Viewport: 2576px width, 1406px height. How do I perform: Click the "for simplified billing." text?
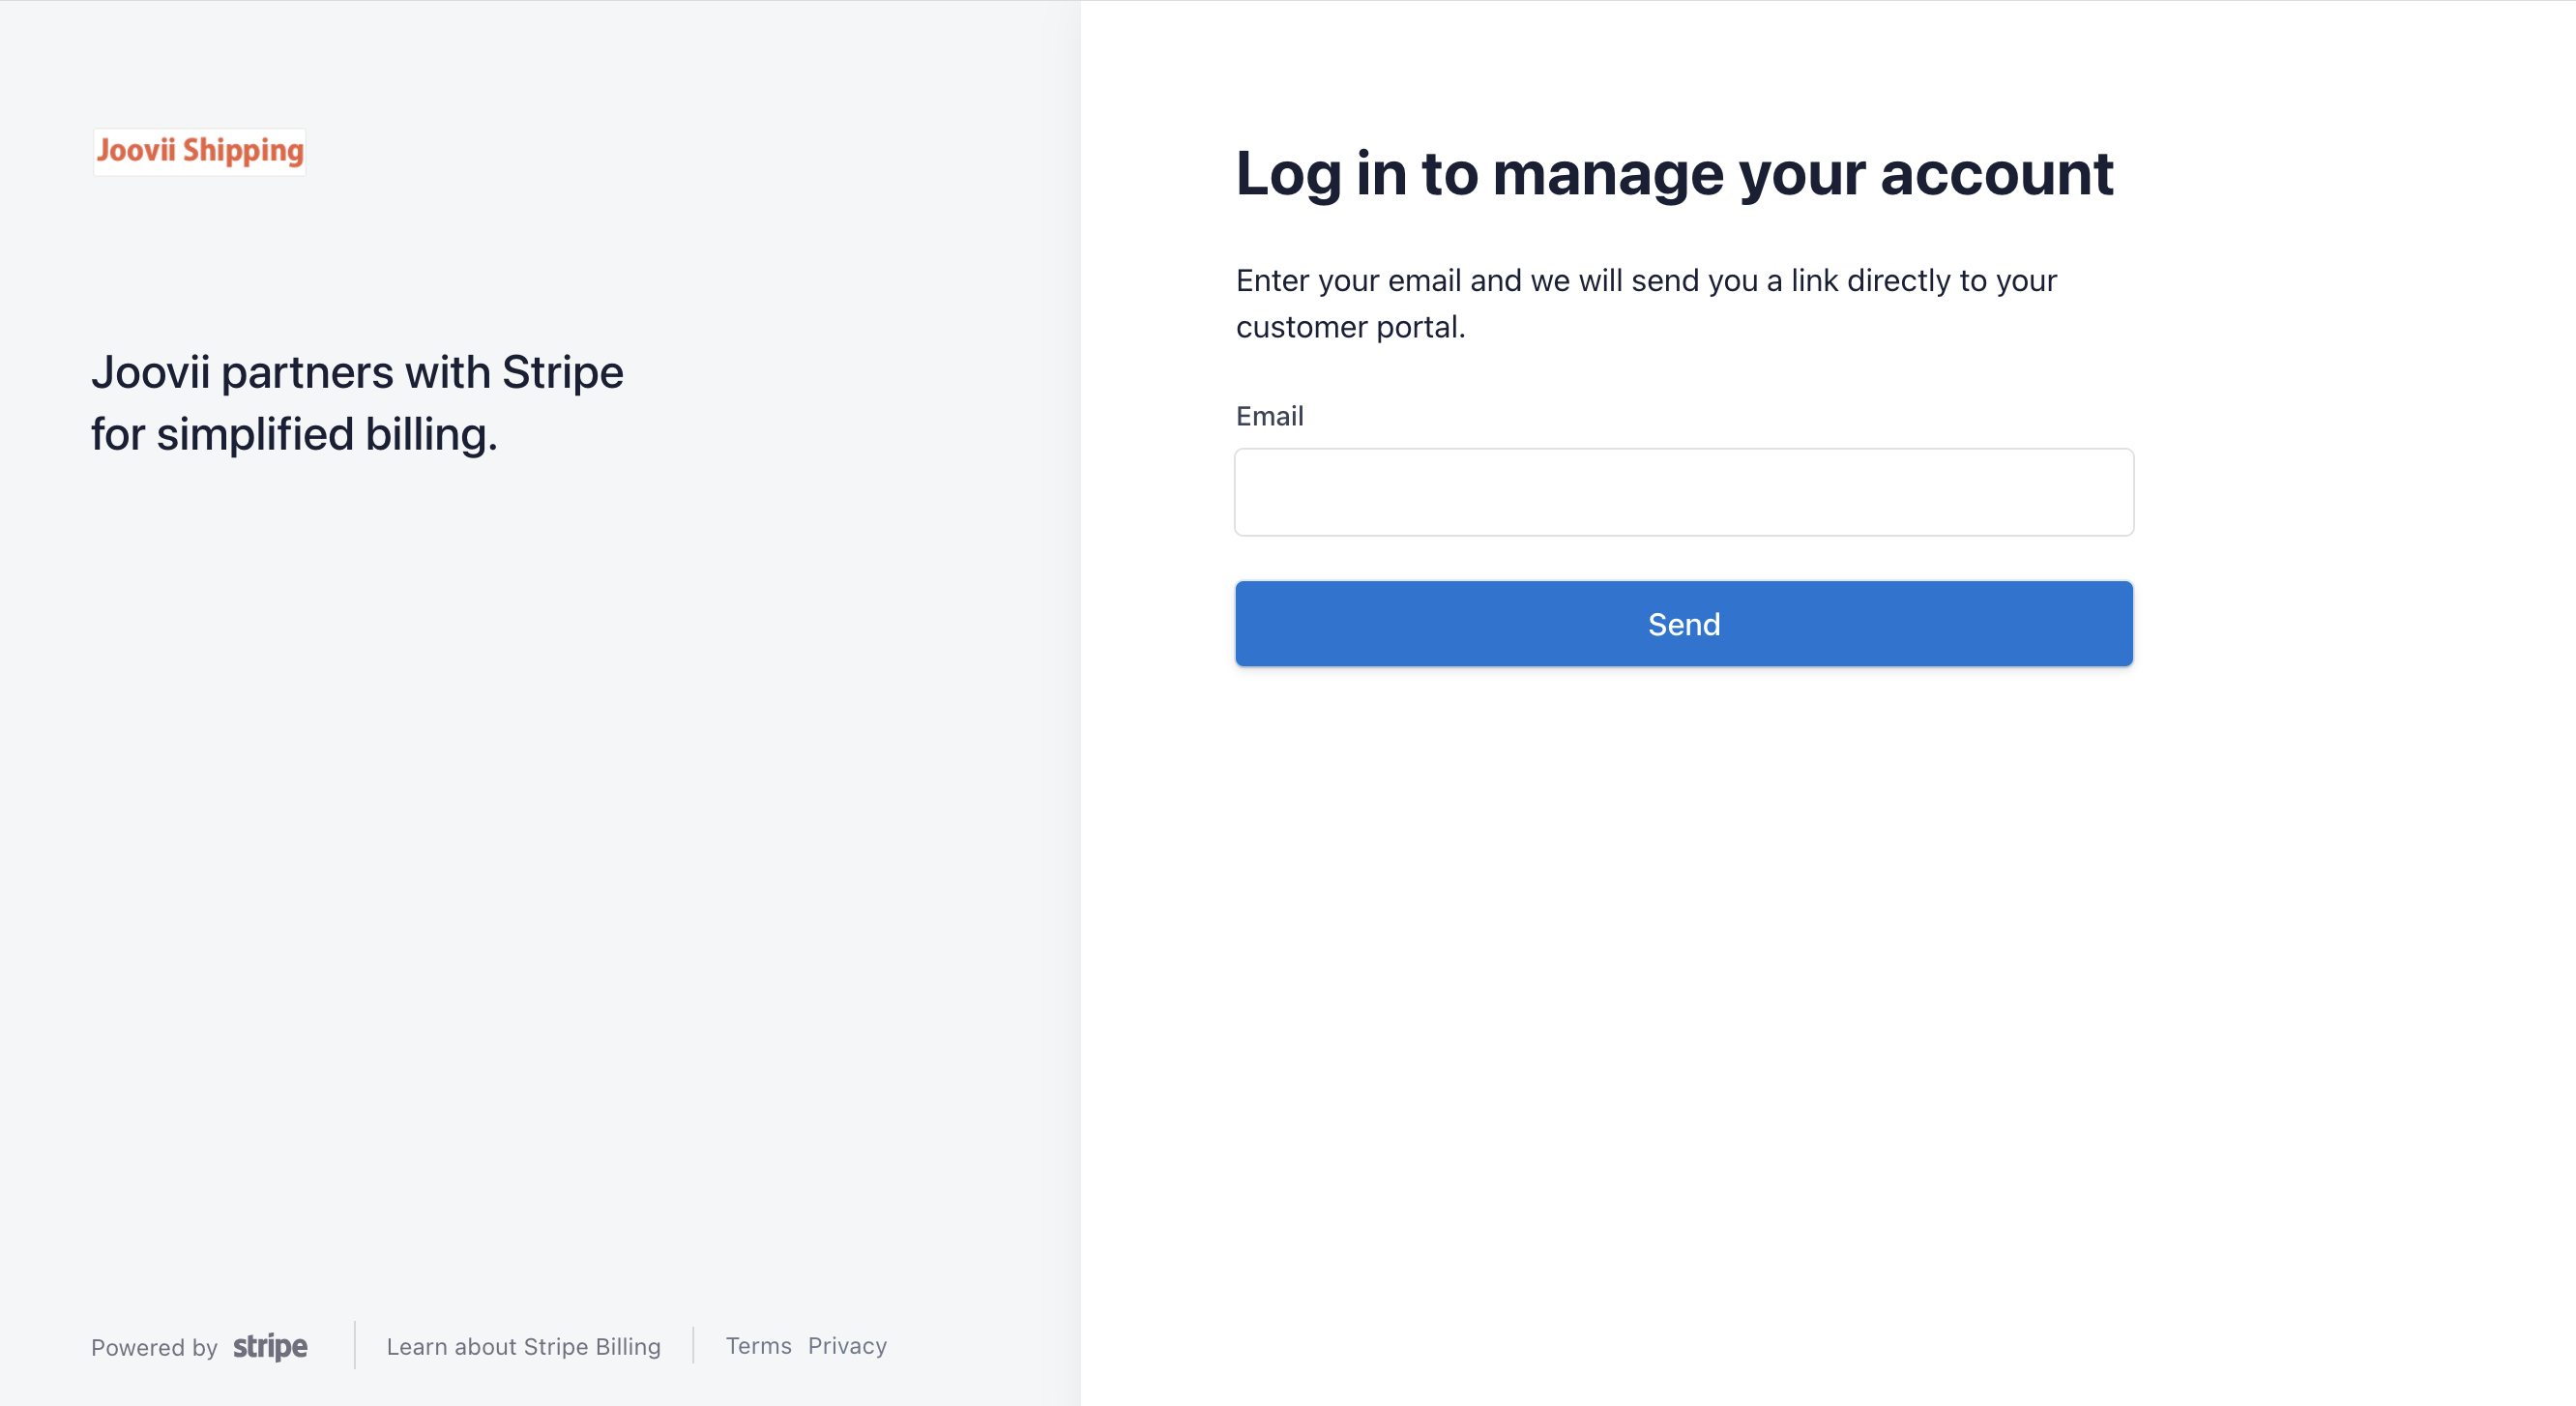(x=294, y=435)
